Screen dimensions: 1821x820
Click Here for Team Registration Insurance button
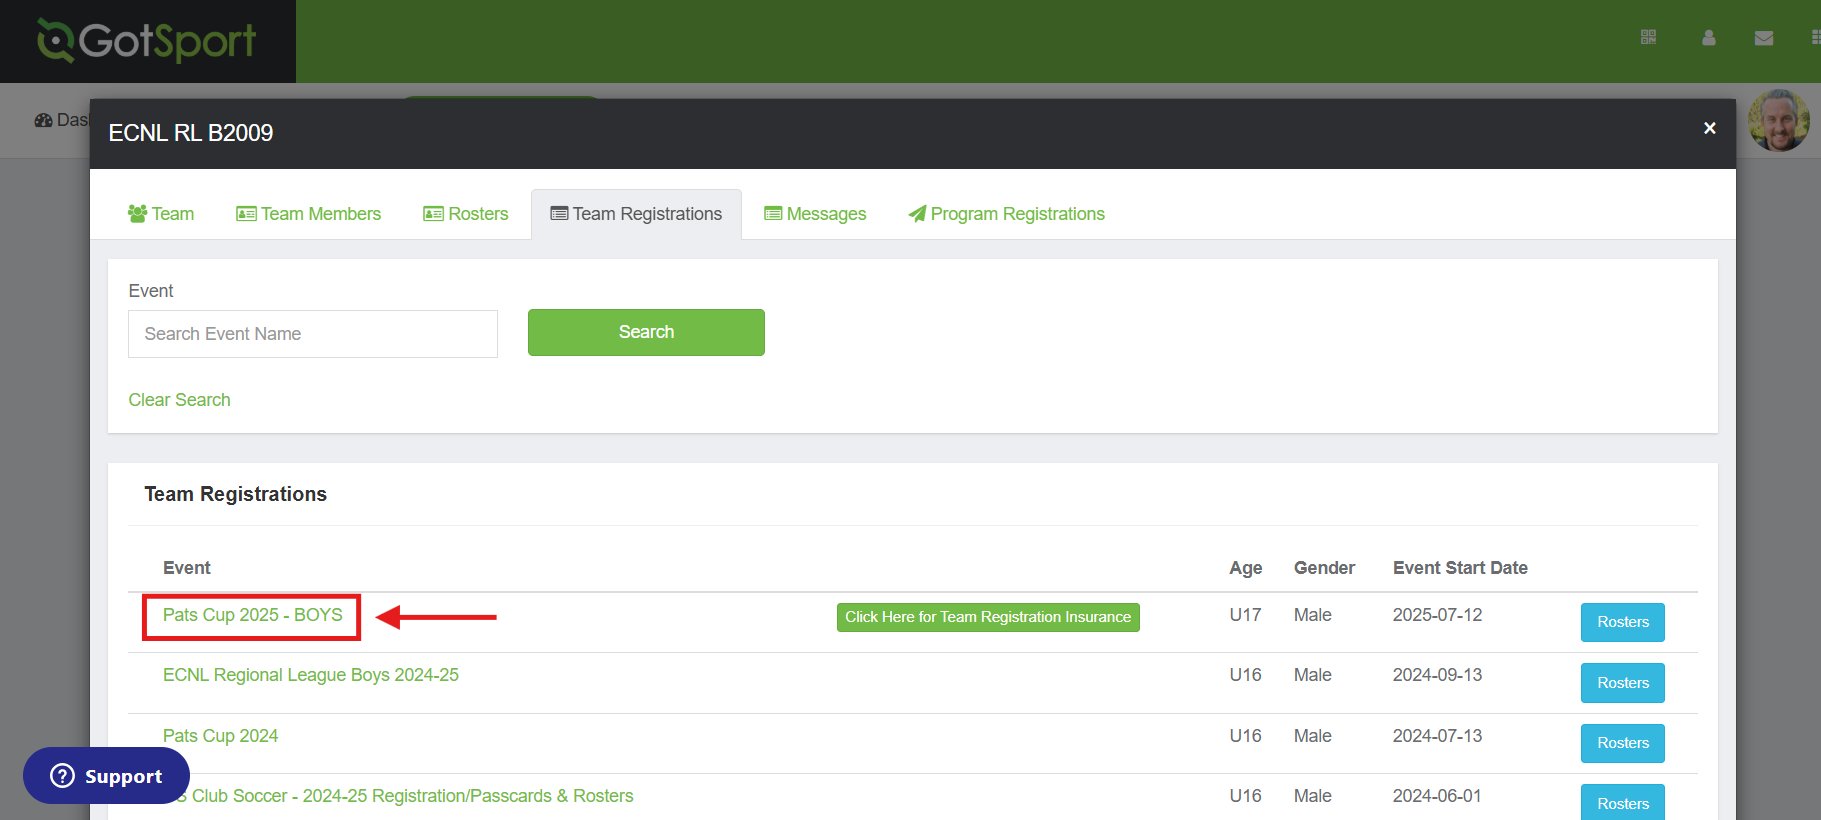tap(987, 617)
